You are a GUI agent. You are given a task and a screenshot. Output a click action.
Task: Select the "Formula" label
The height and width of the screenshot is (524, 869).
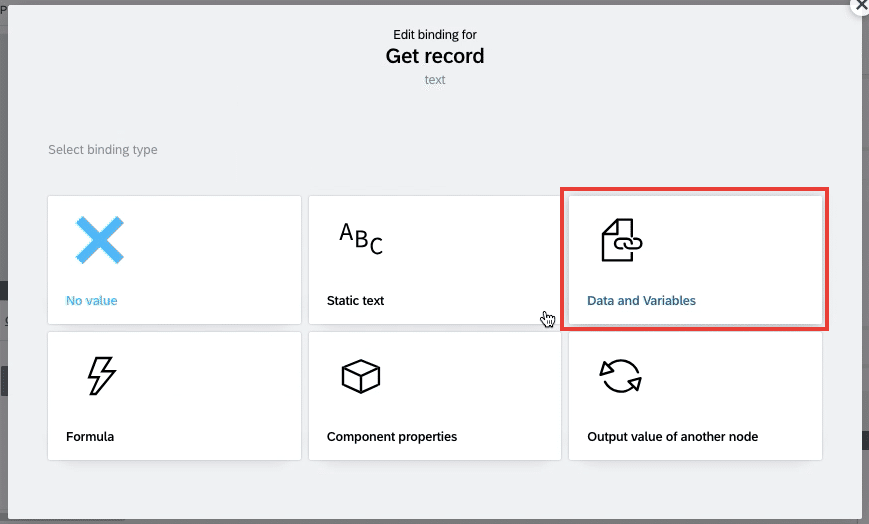[90, 436]
